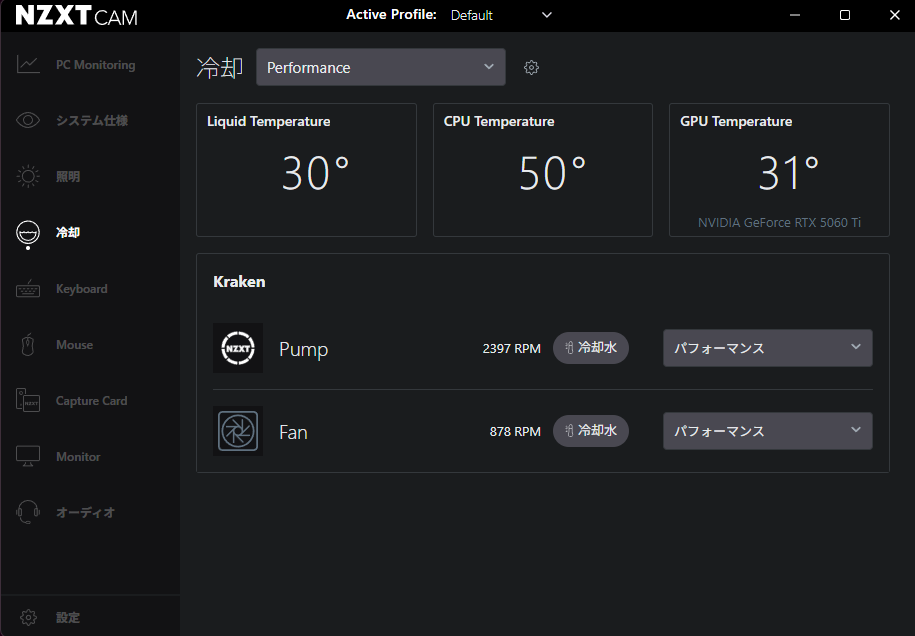The height and width of the screenshot is (636, 915).
Task: Open the Capture Card page
Action: click(90, 400)
